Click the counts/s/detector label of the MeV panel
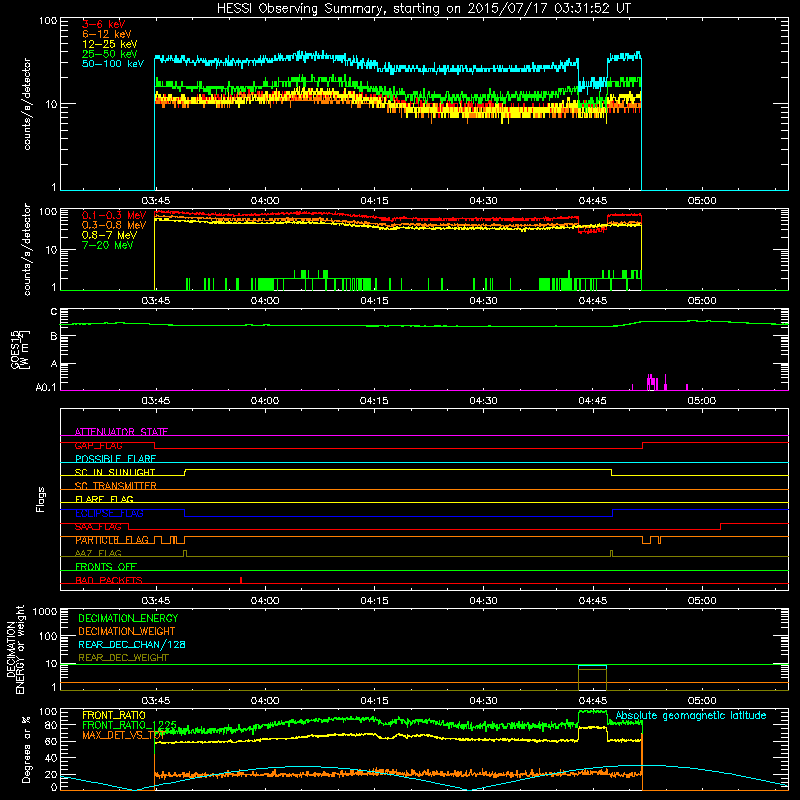 point(27,250)
